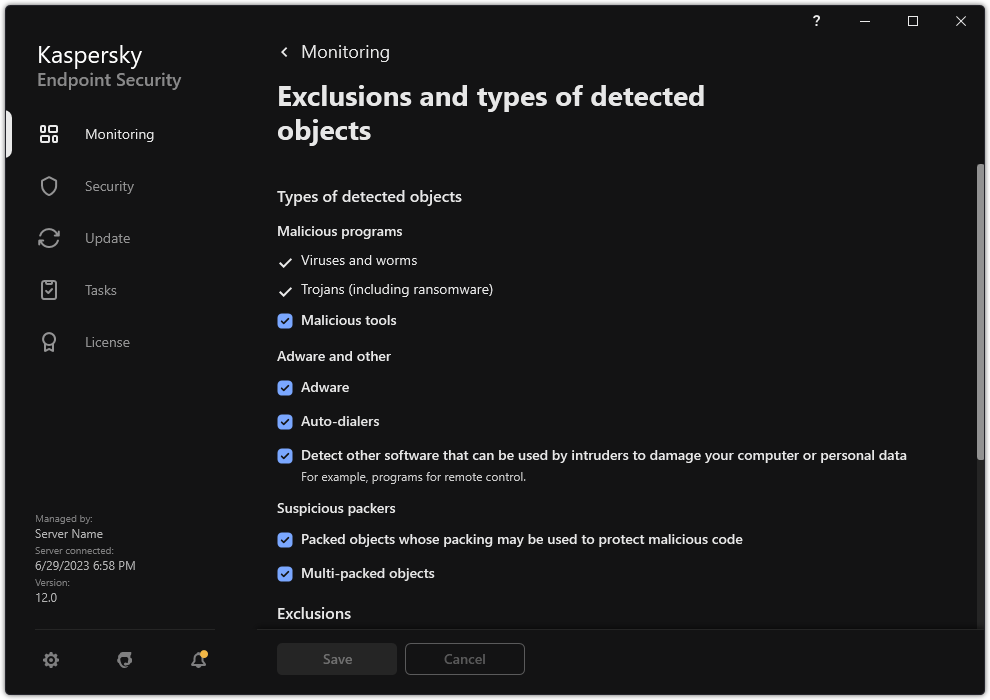Save the detected objects settings
The height and width of the screenshot is (700, 990).
pyautogui.click(x=336, y=659)
